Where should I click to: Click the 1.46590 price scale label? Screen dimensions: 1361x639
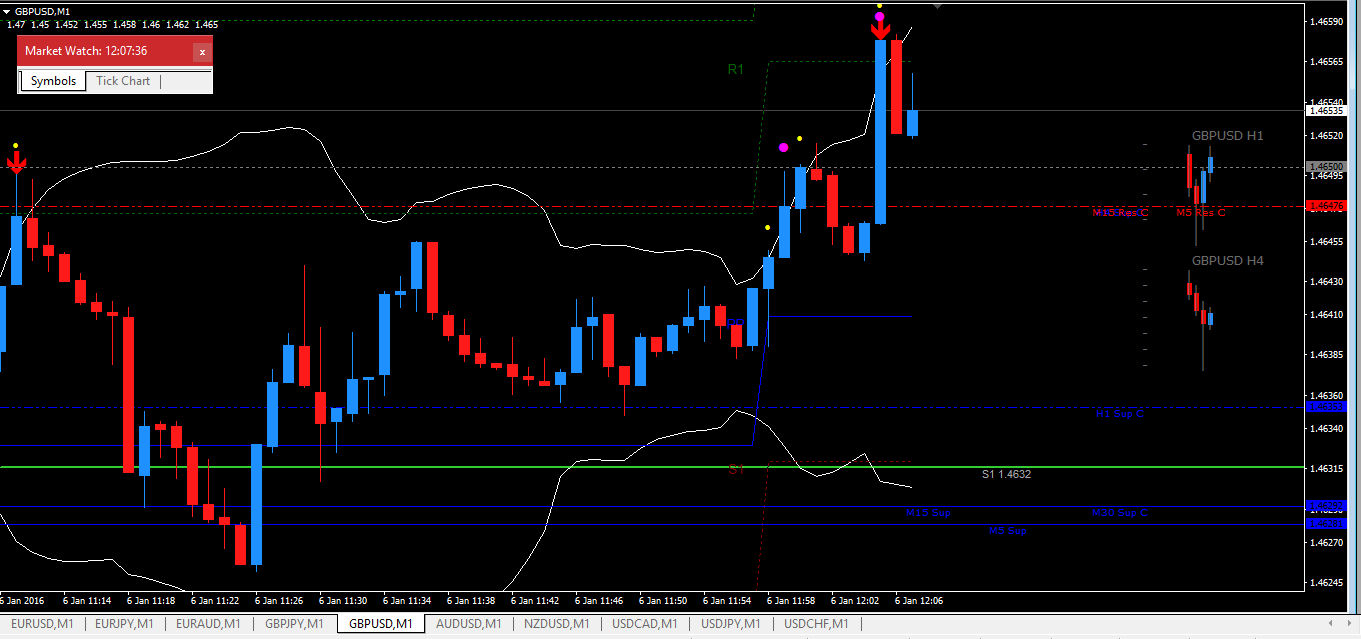(x=1326, y=21)
